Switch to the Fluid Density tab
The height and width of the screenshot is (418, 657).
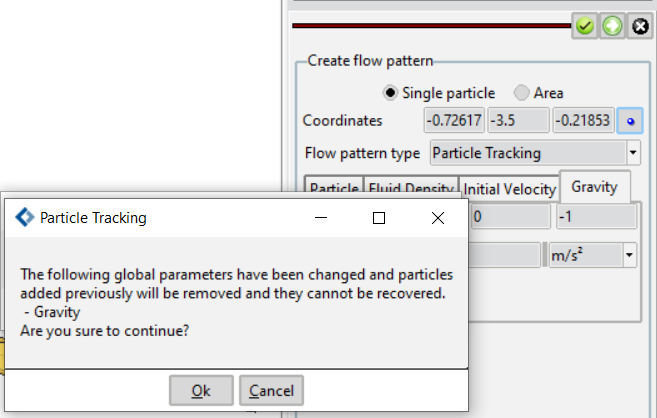(411, 187)
